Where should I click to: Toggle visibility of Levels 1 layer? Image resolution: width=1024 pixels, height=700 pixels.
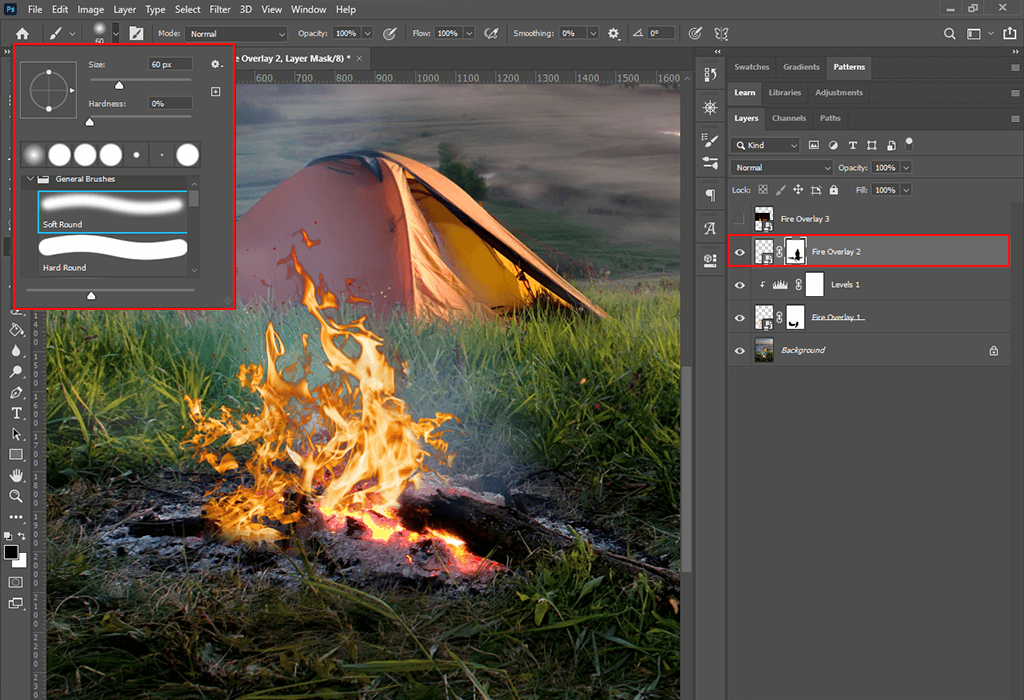740,285
